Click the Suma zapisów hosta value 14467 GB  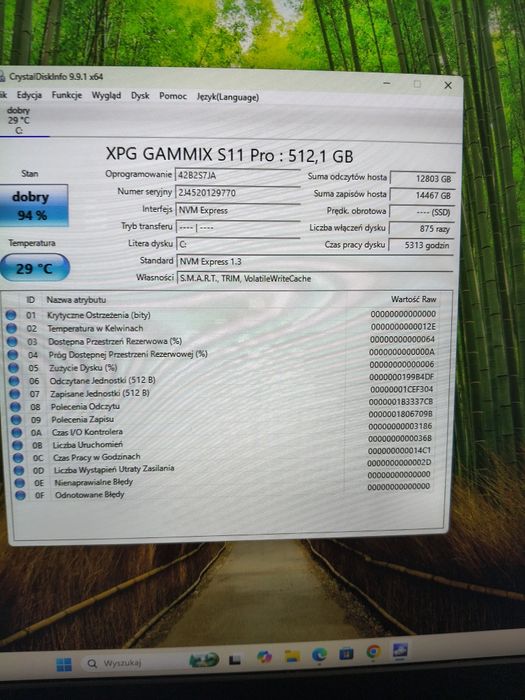tap(422, 196)
